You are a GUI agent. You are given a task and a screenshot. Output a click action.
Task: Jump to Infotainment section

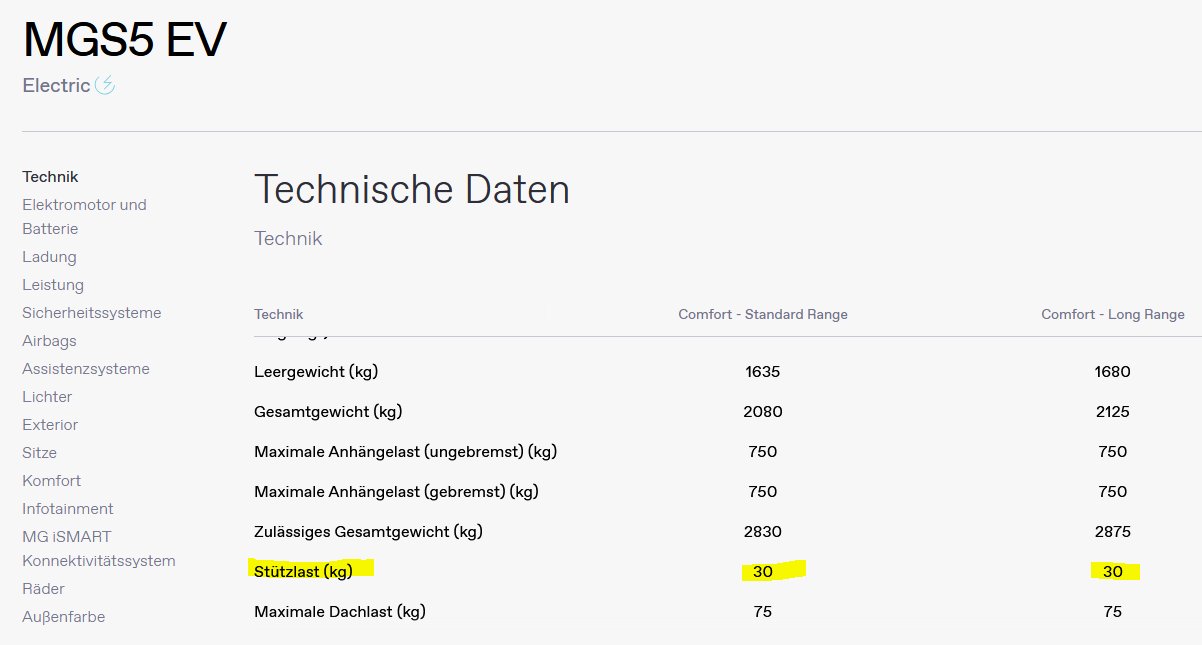click(x=68, y=509)
